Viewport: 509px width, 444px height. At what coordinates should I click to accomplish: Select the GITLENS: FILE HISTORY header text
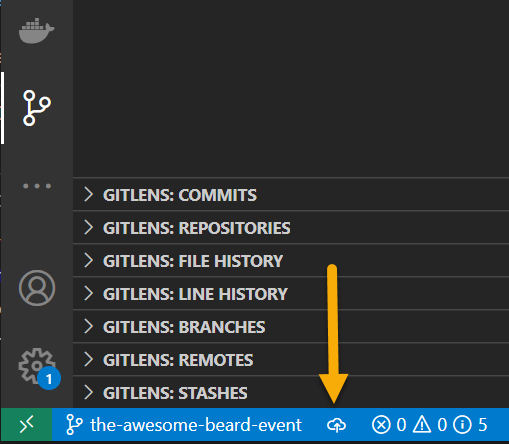(x=193, y=261)
